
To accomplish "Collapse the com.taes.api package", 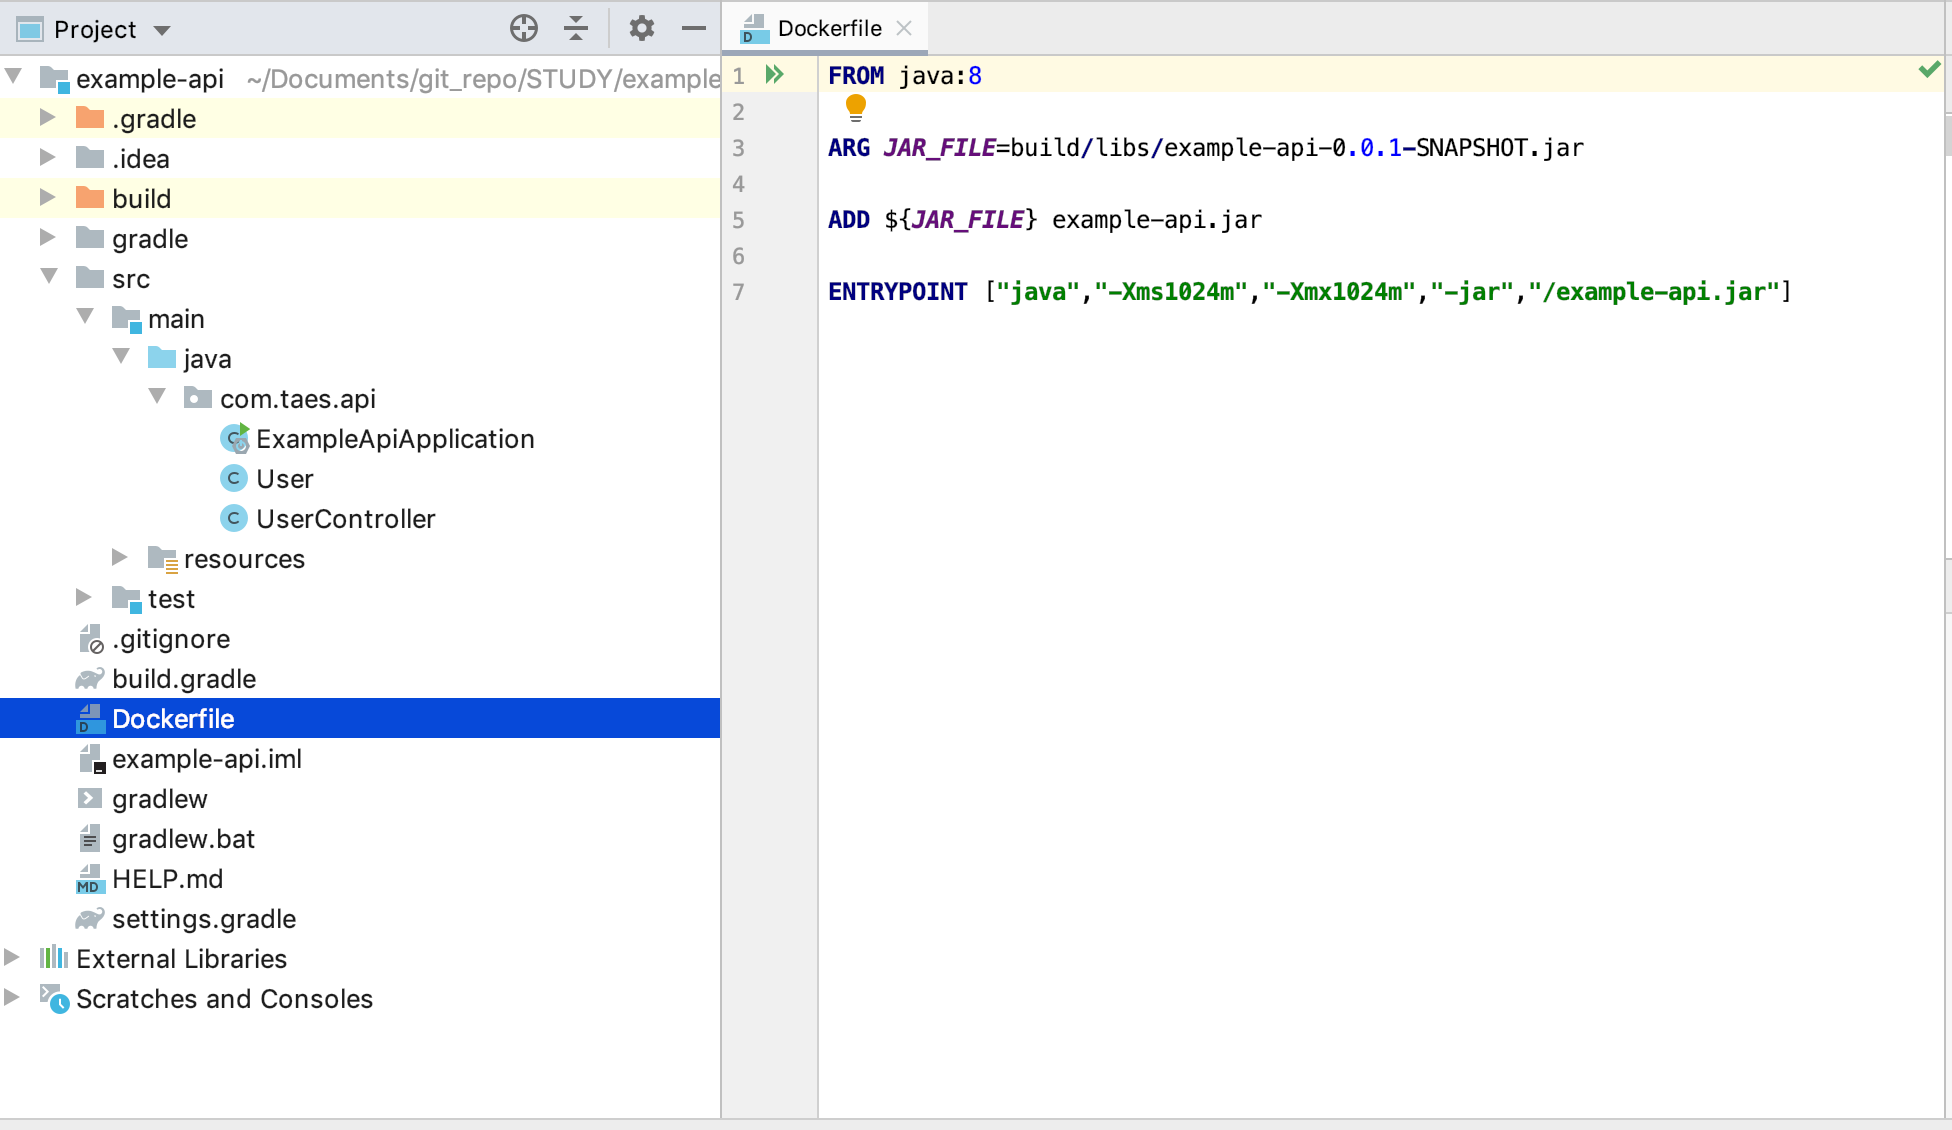I will (x=157, y=396).
